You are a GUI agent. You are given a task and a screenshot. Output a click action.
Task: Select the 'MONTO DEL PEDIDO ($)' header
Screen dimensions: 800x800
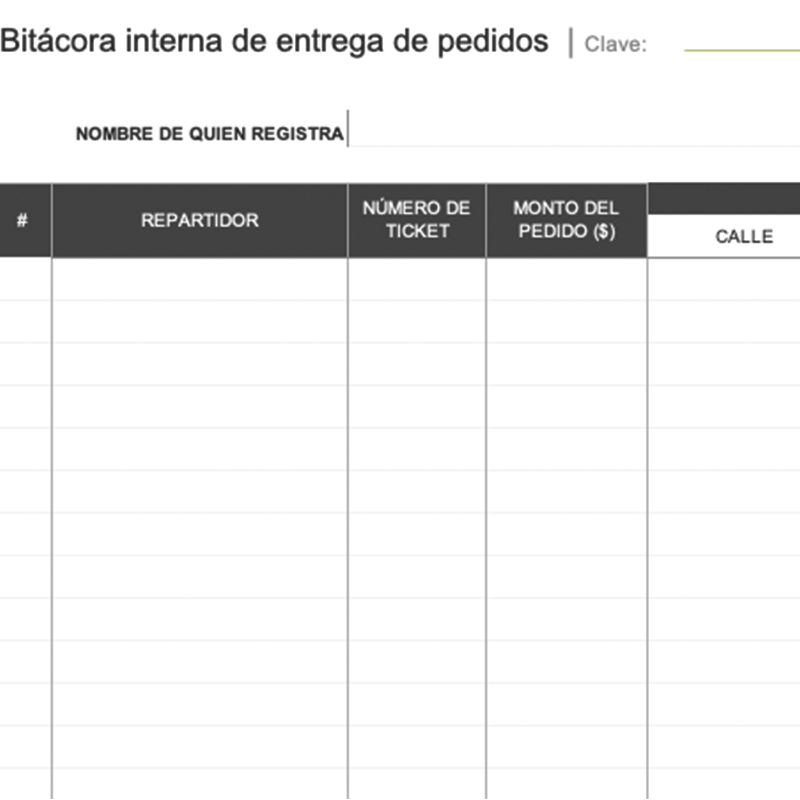tap(566, 220)
